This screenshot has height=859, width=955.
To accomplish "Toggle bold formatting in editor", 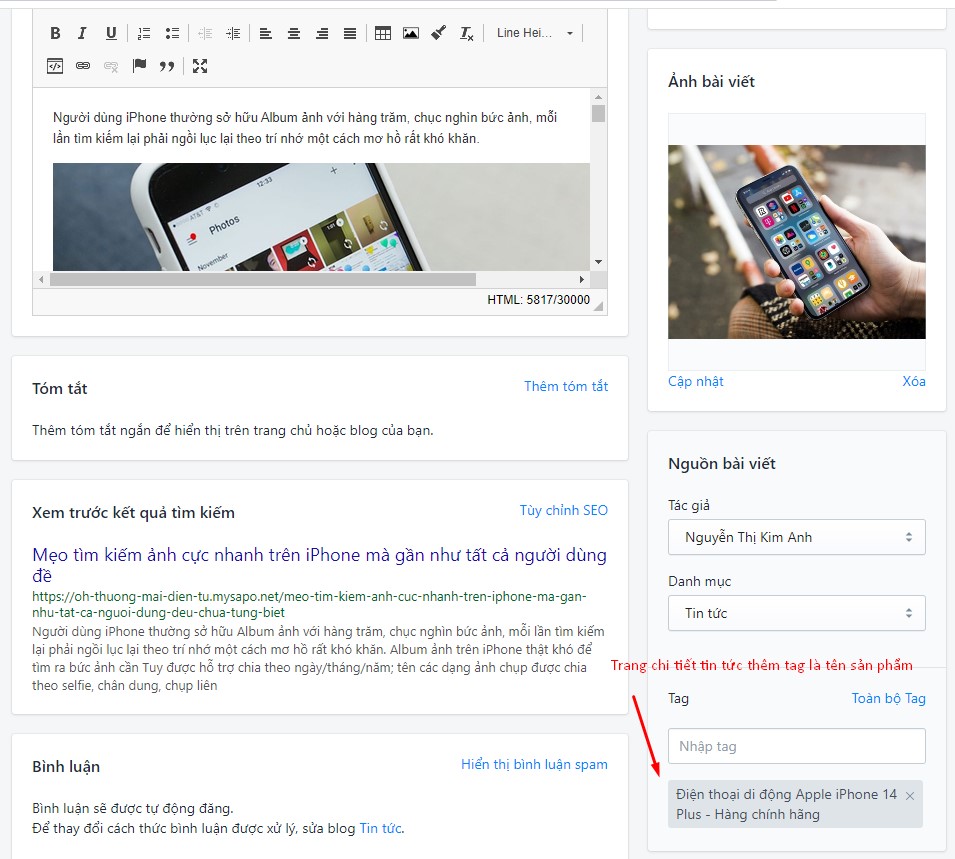I will (x=55, y=33).
